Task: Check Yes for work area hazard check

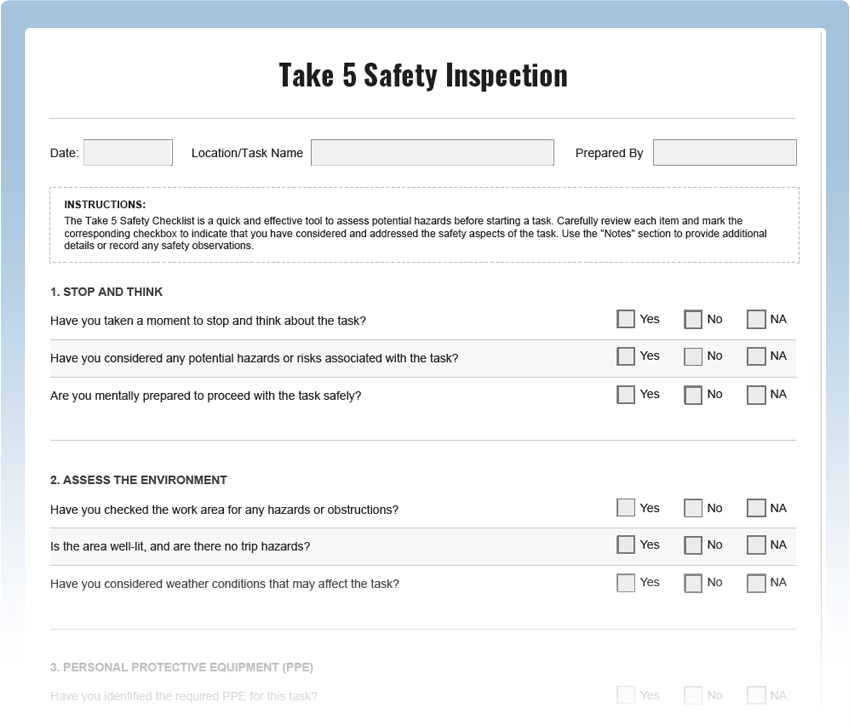Action: 625,508
